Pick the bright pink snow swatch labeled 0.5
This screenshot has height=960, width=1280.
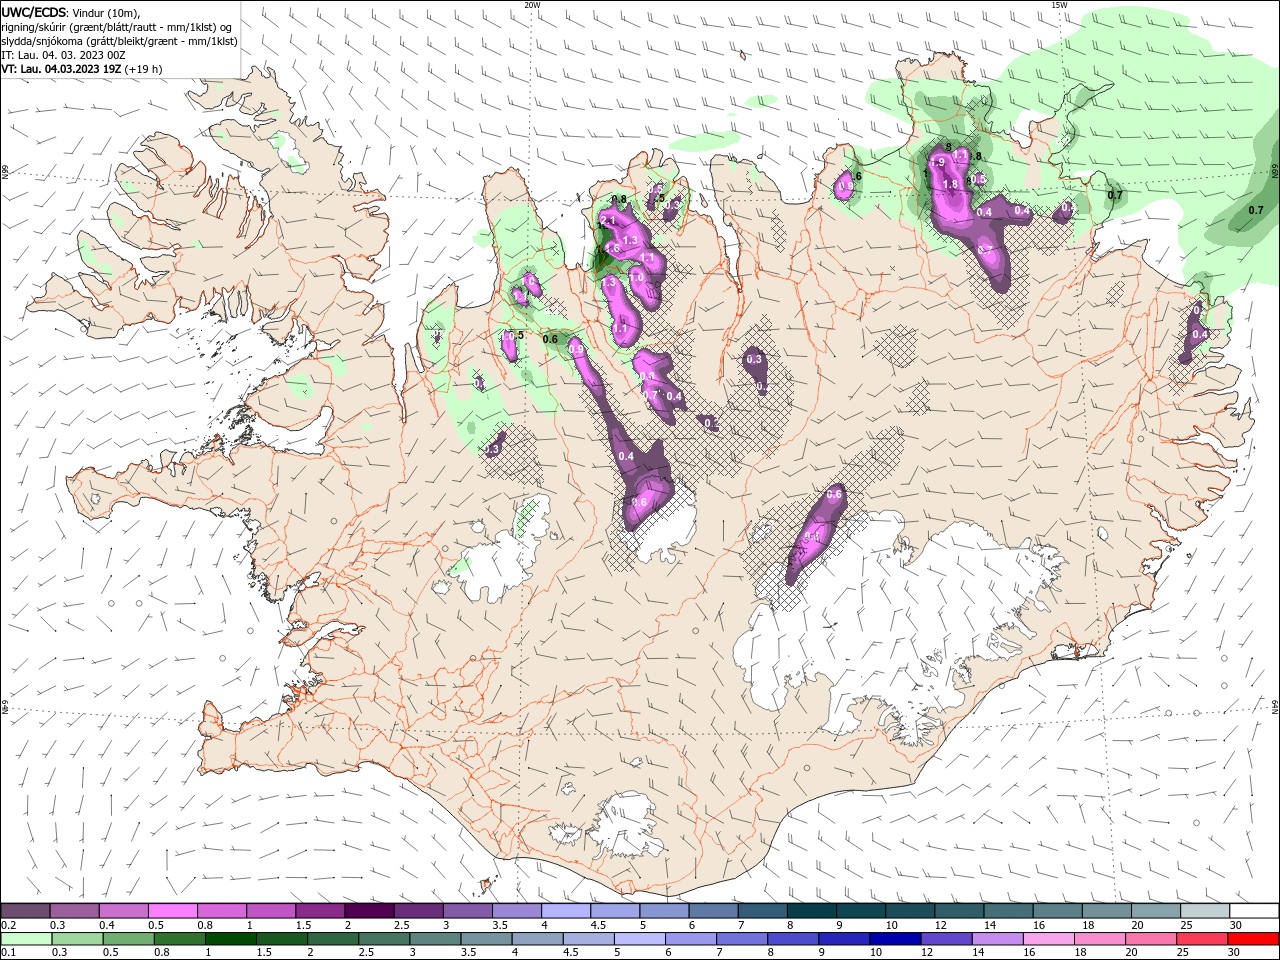point(173,911)
